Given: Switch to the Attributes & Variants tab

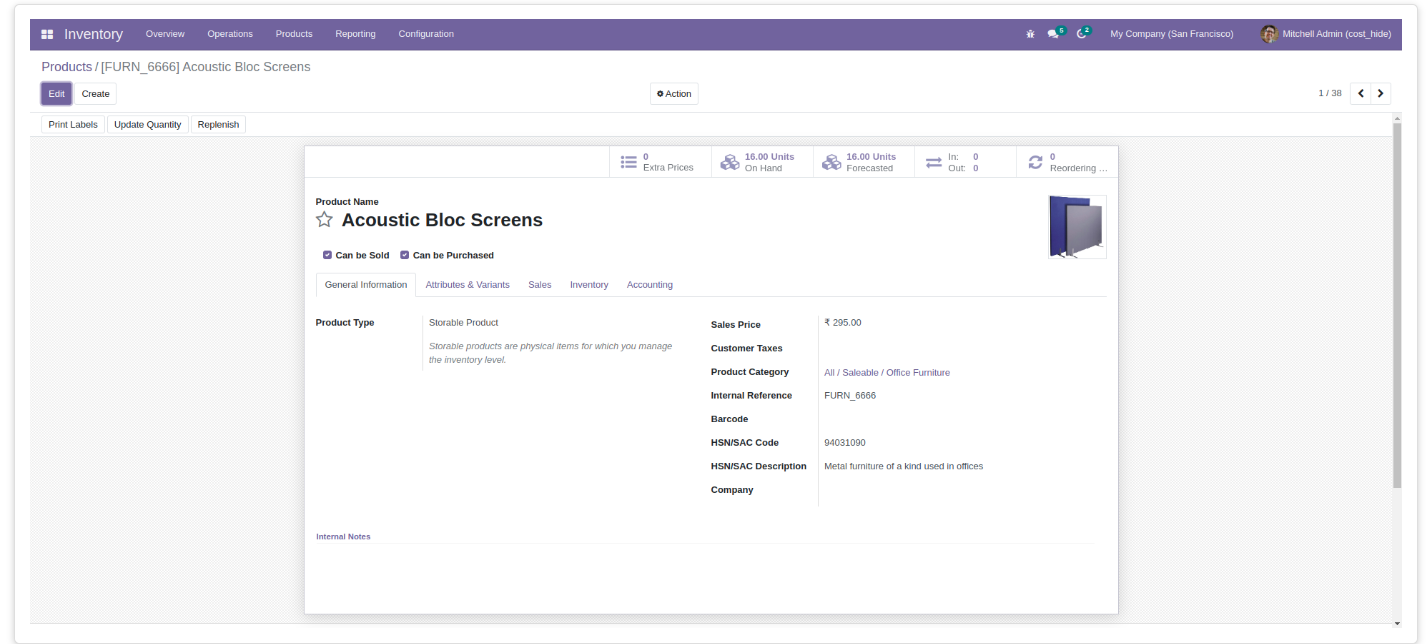Looking at the screenshot, I should [467, 285].
